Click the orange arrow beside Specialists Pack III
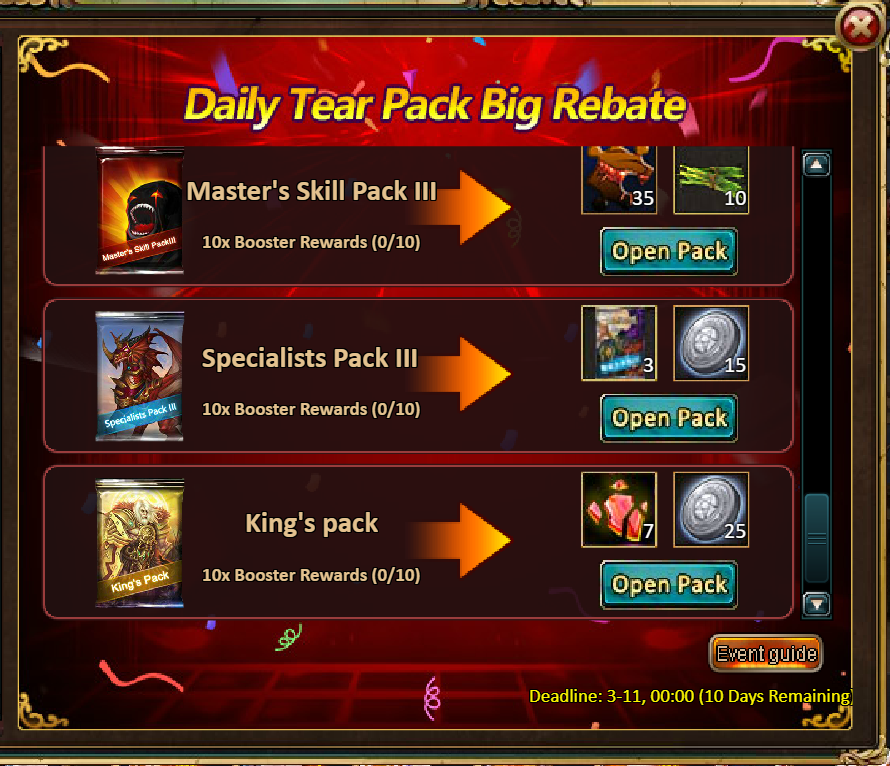This screenshot has height=766, width=890. (x=460, y=374)
